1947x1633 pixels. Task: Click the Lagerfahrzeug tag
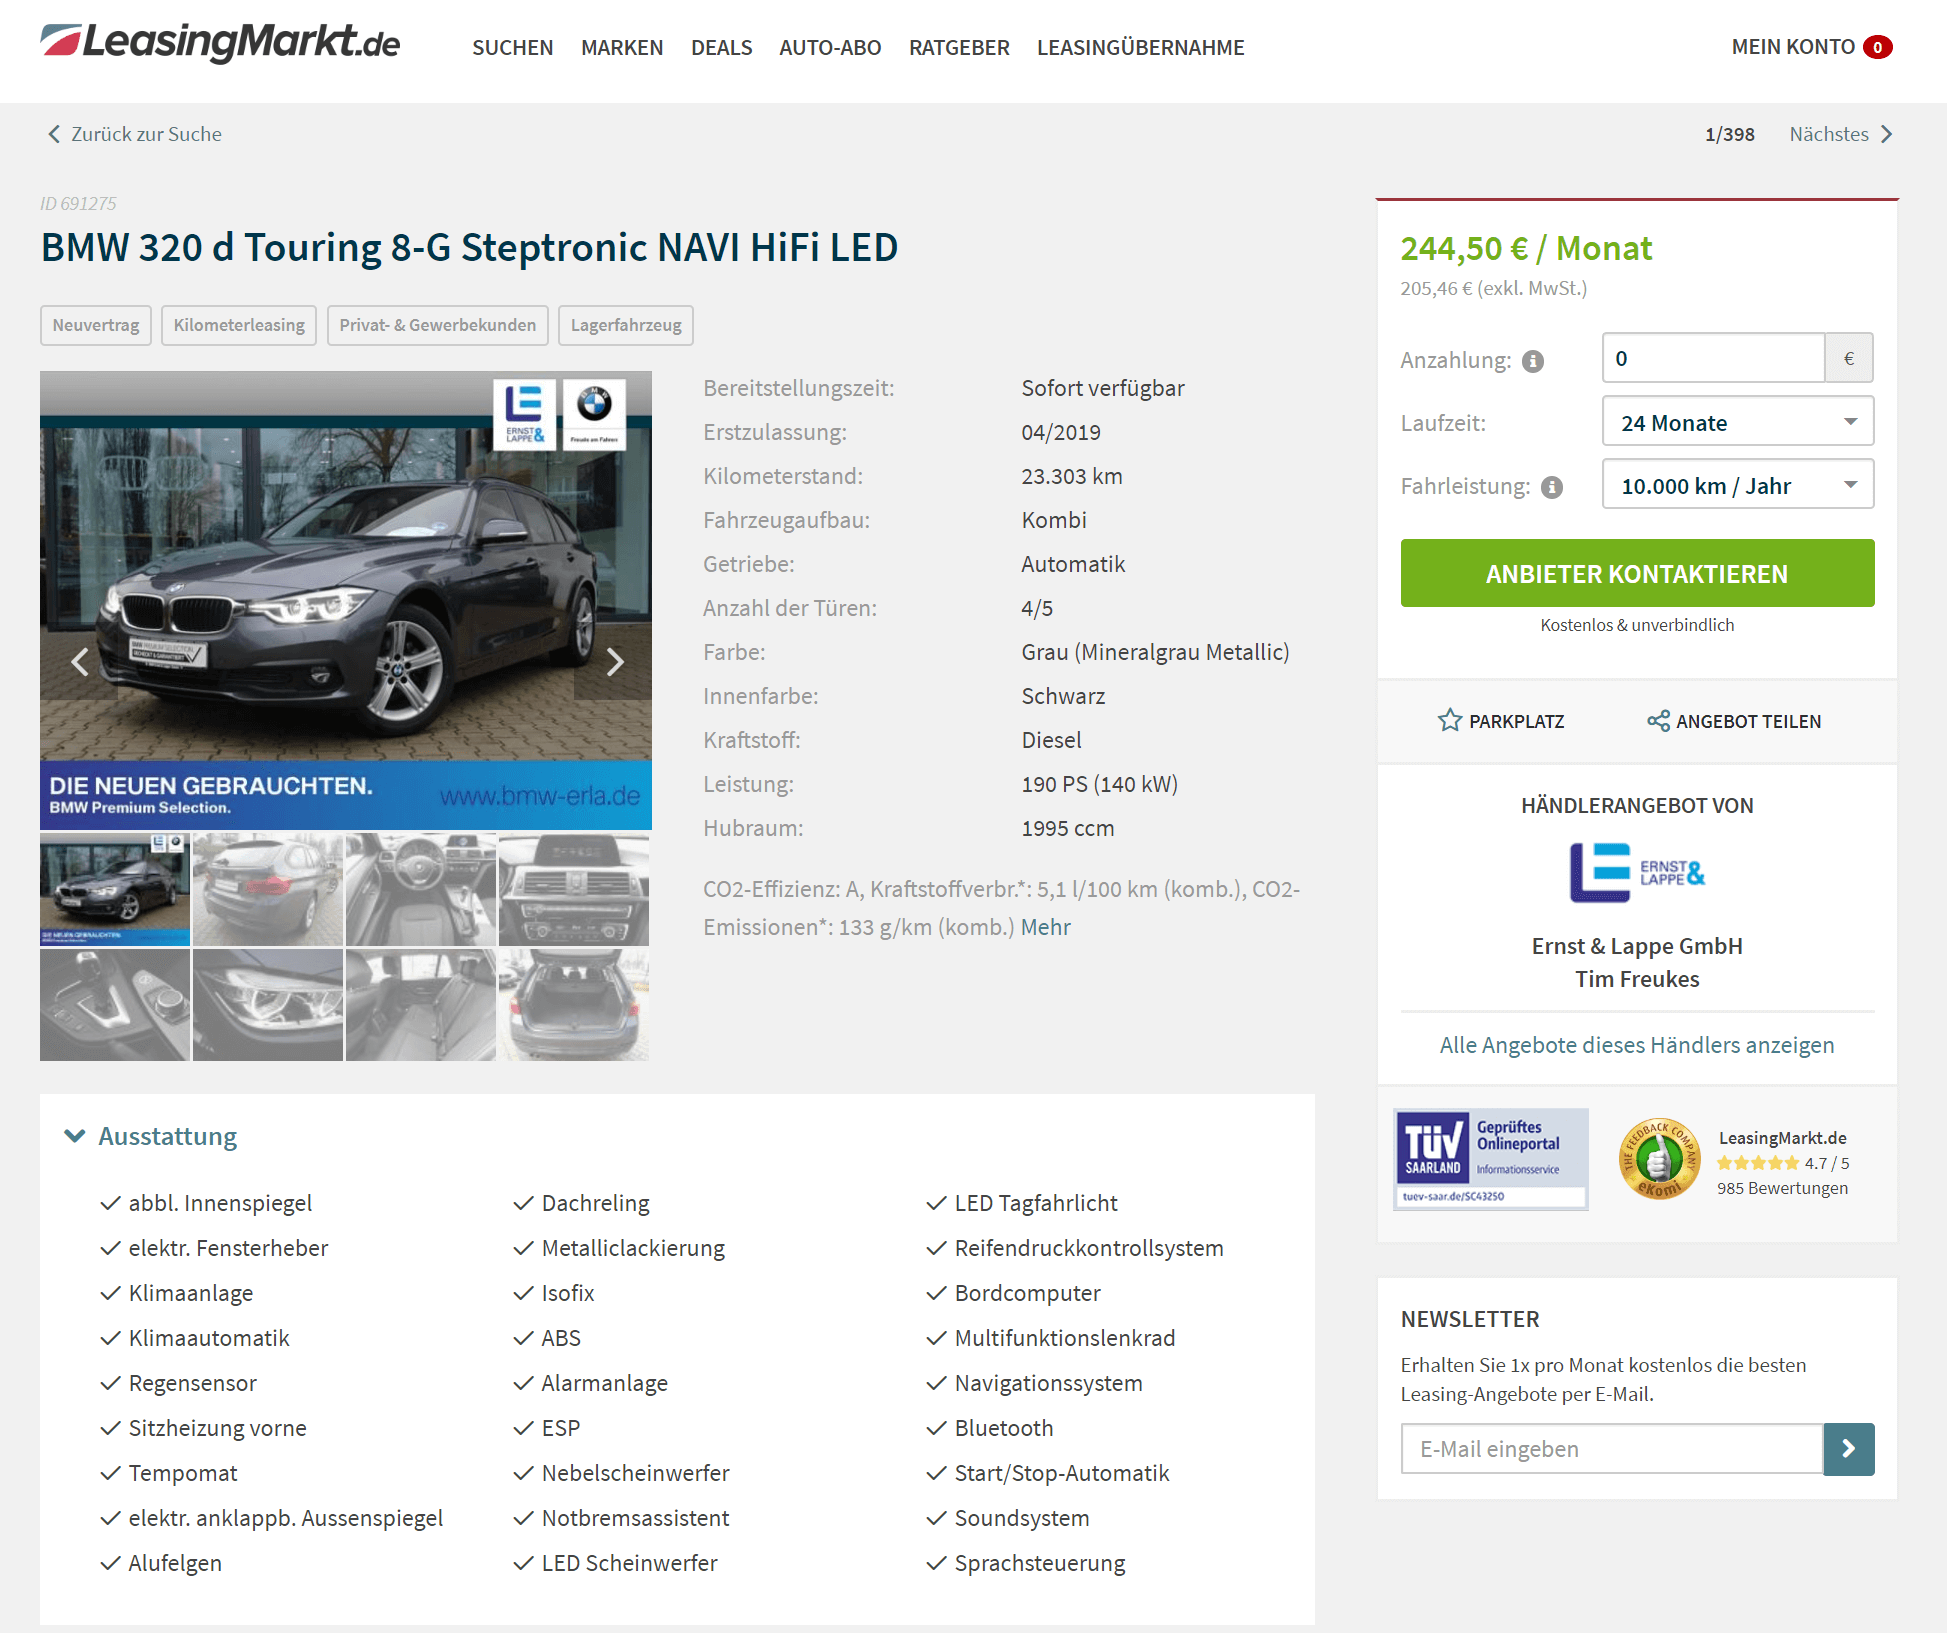coord(626,325)
